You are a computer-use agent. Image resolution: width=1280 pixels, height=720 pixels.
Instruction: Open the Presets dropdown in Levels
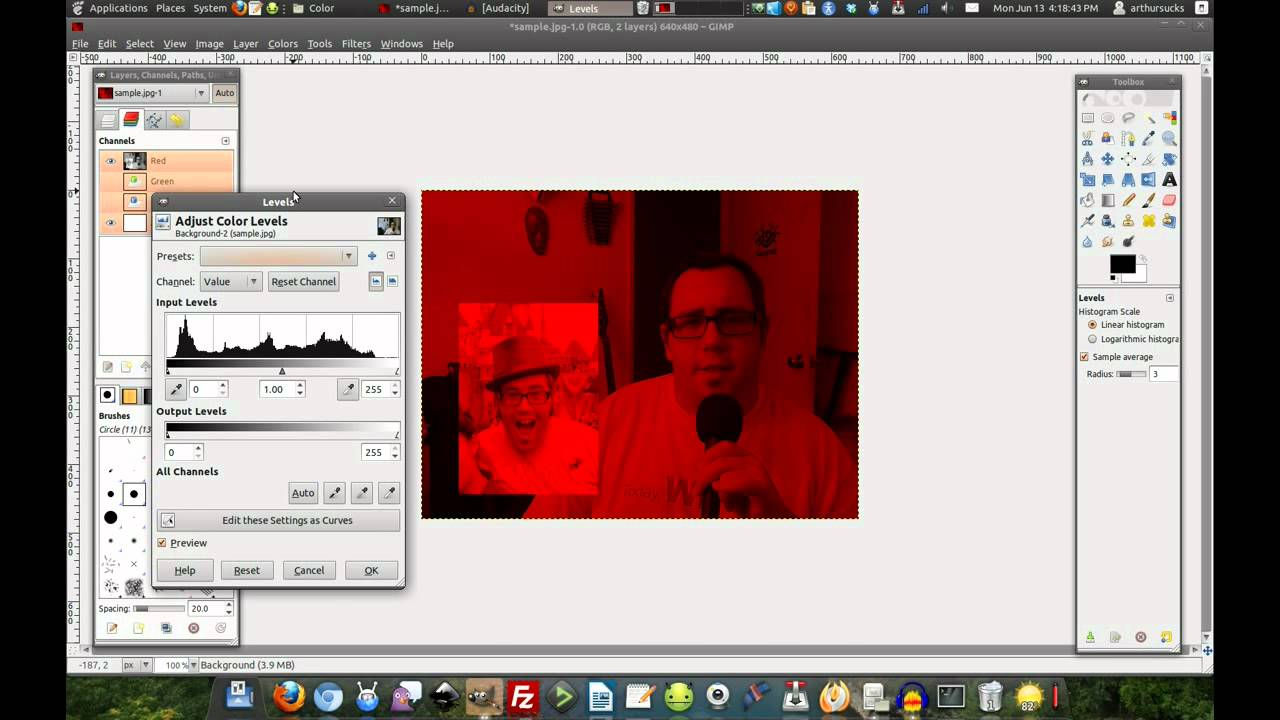(x=278, y=256)
